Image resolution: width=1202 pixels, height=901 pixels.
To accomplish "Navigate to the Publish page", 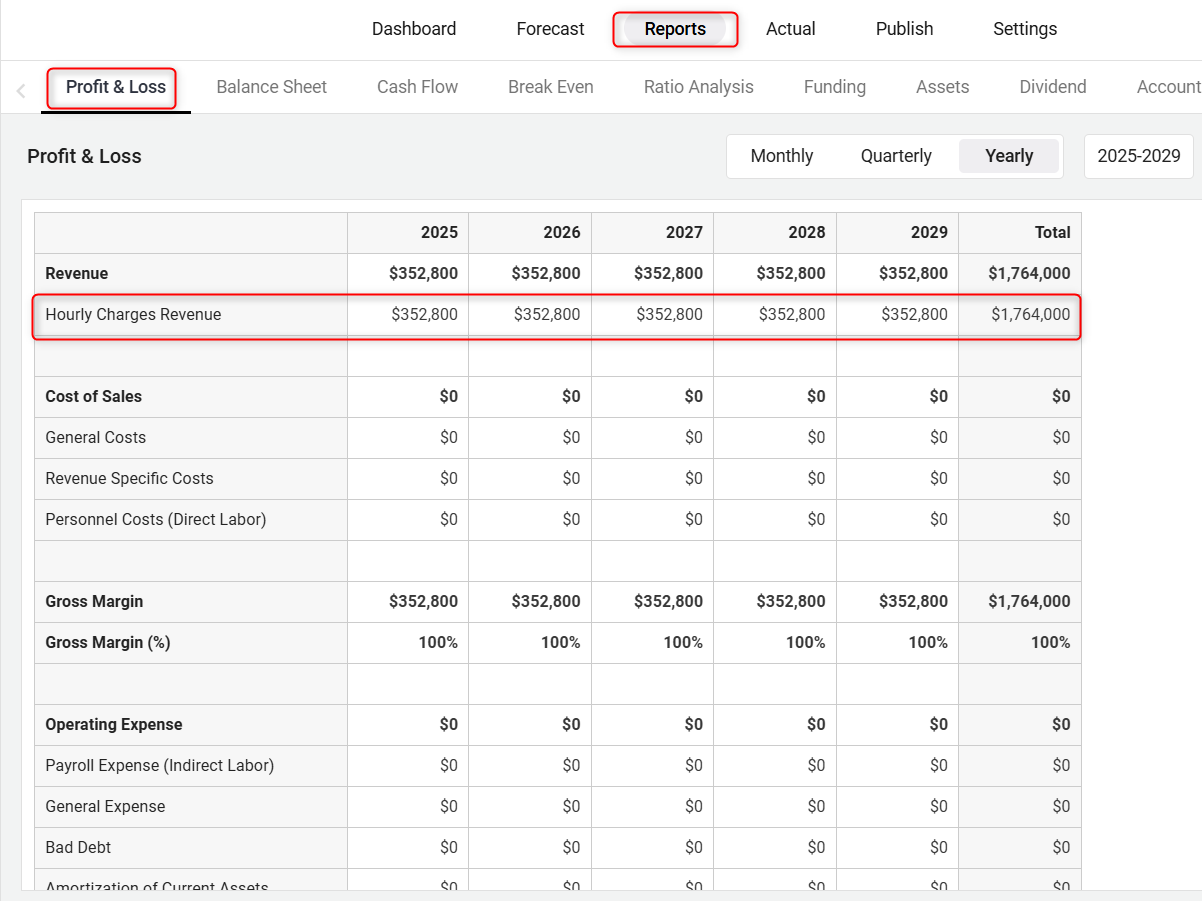I will click(904, 29).
